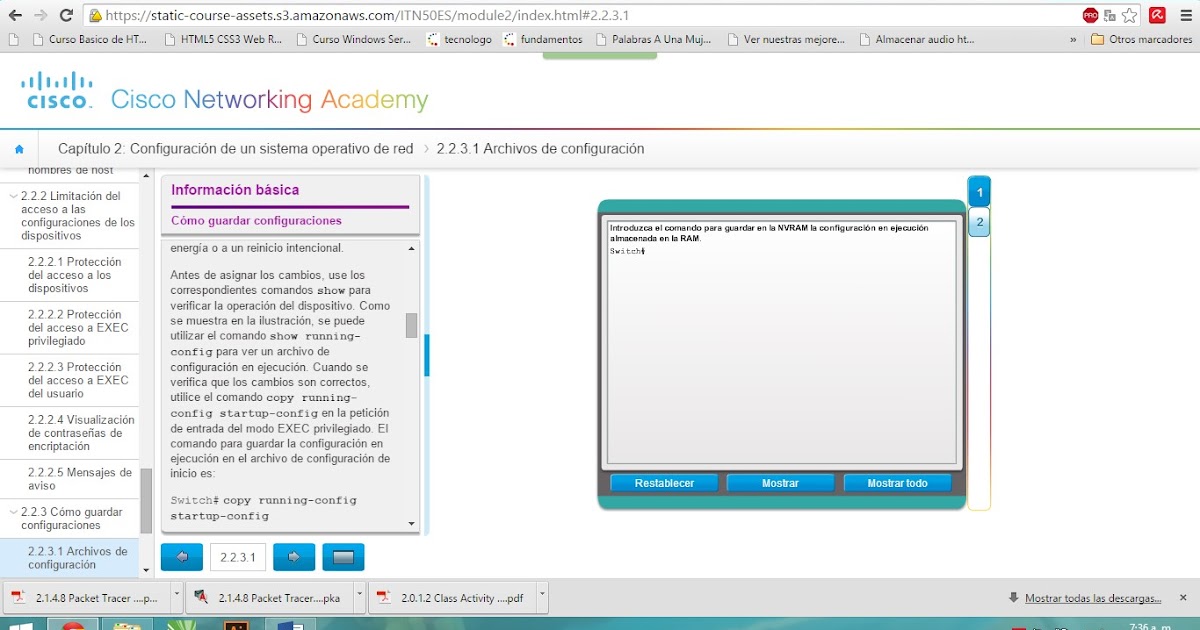
Task: Navigate forward with the blue arrow button
Action: [293, 556]
